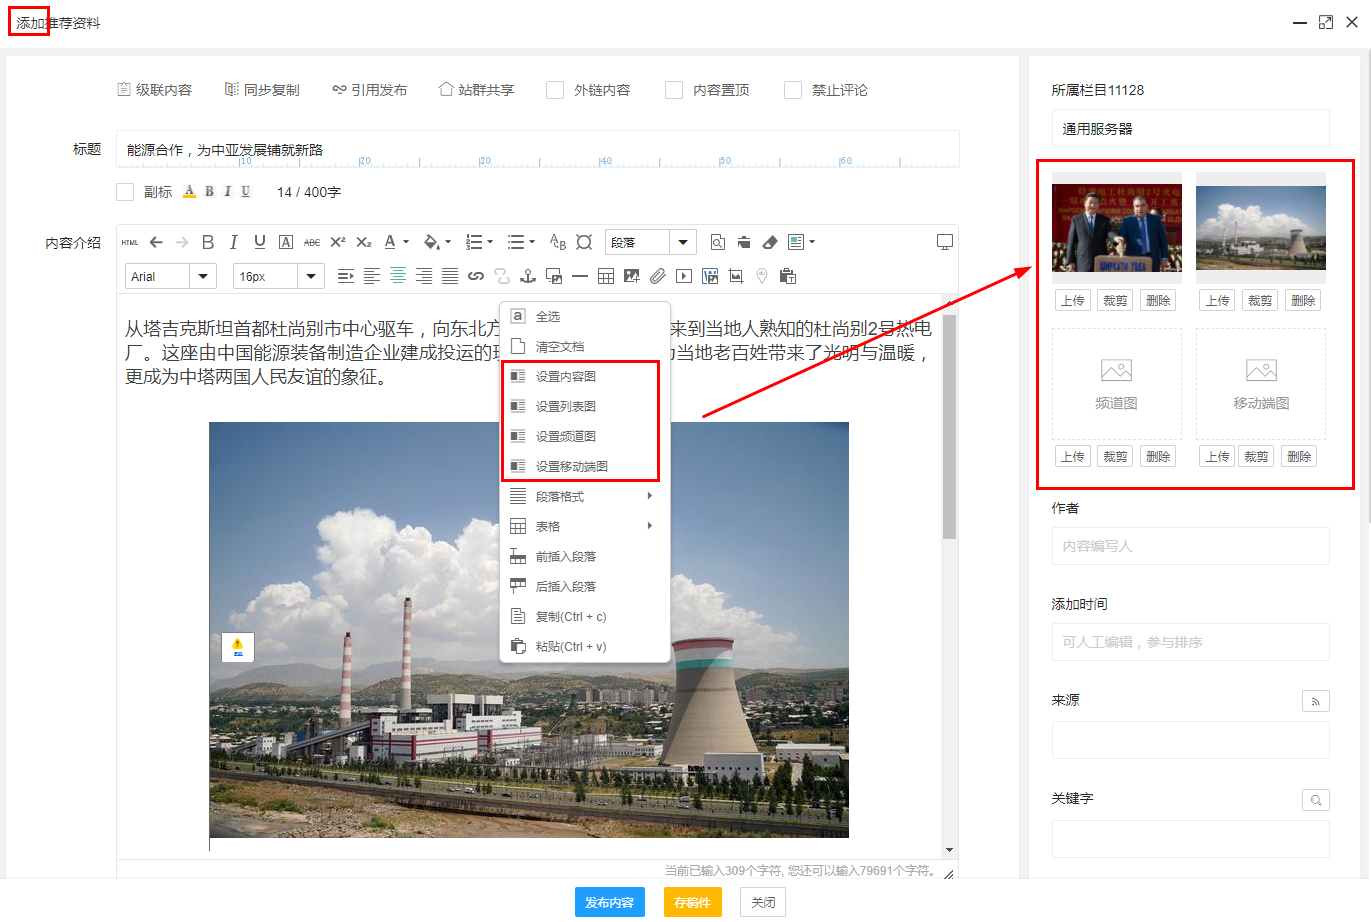Image resolution: width=1371 pixels, height=922 pixels.
Task: Apply strikethrough formatting
Action: tap(312, 242)
